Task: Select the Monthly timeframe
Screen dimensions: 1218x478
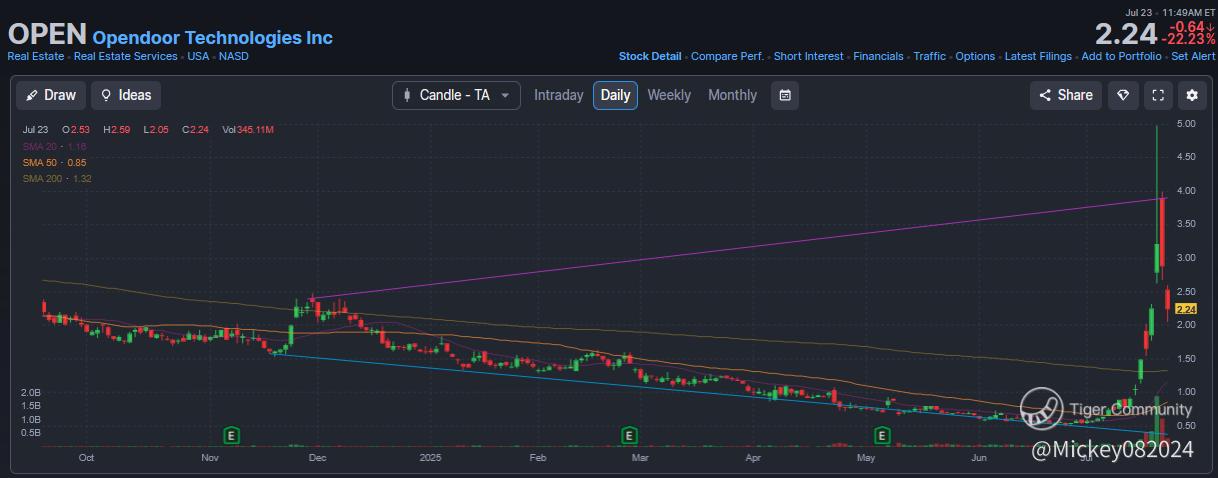Action: pos(732,95)
